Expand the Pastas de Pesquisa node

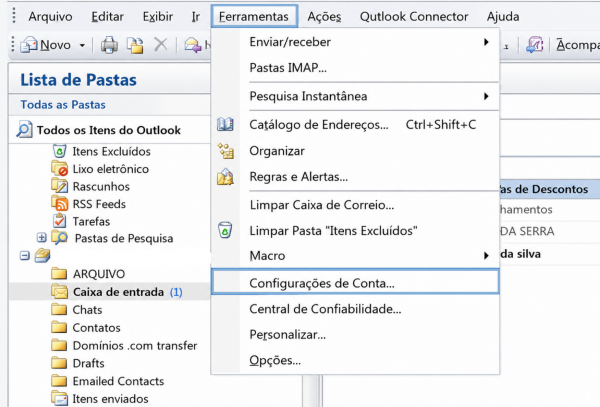[41, 238]
